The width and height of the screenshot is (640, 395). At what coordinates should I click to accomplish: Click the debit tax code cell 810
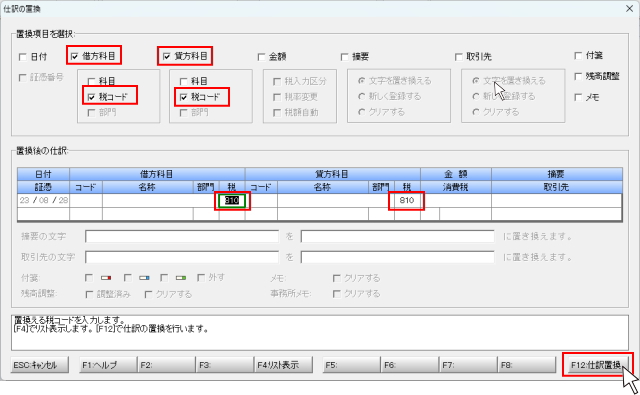tap(232, 200)
